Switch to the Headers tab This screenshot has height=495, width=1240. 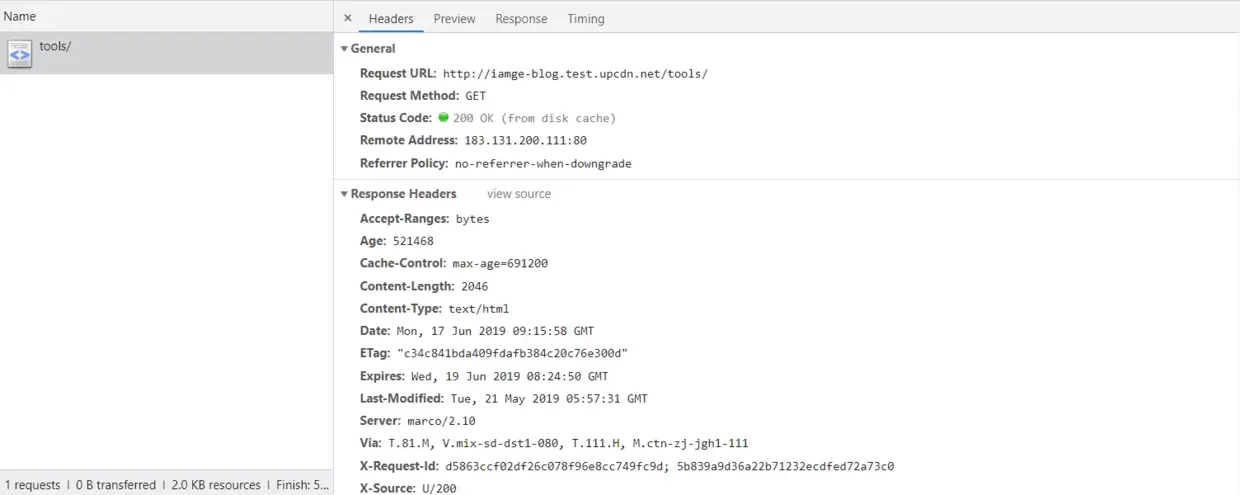tap(390, 19)
